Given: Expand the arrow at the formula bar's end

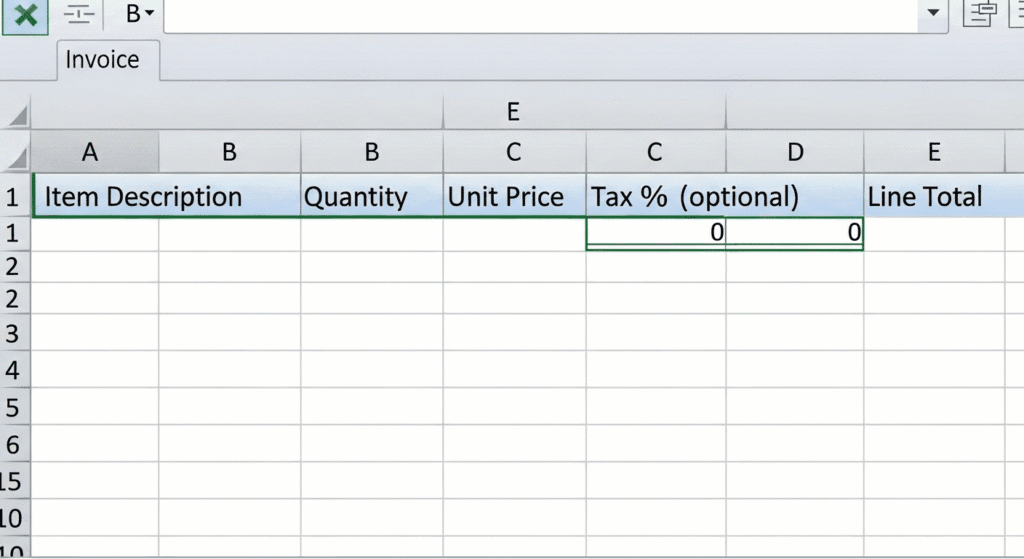Looking at the screenshot, I should 934,14.
